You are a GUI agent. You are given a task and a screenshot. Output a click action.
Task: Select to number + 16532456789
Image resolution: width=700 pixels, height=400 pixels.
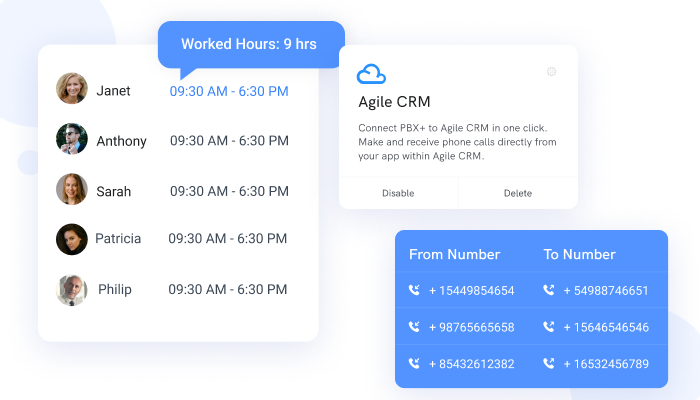click(606, 364)
